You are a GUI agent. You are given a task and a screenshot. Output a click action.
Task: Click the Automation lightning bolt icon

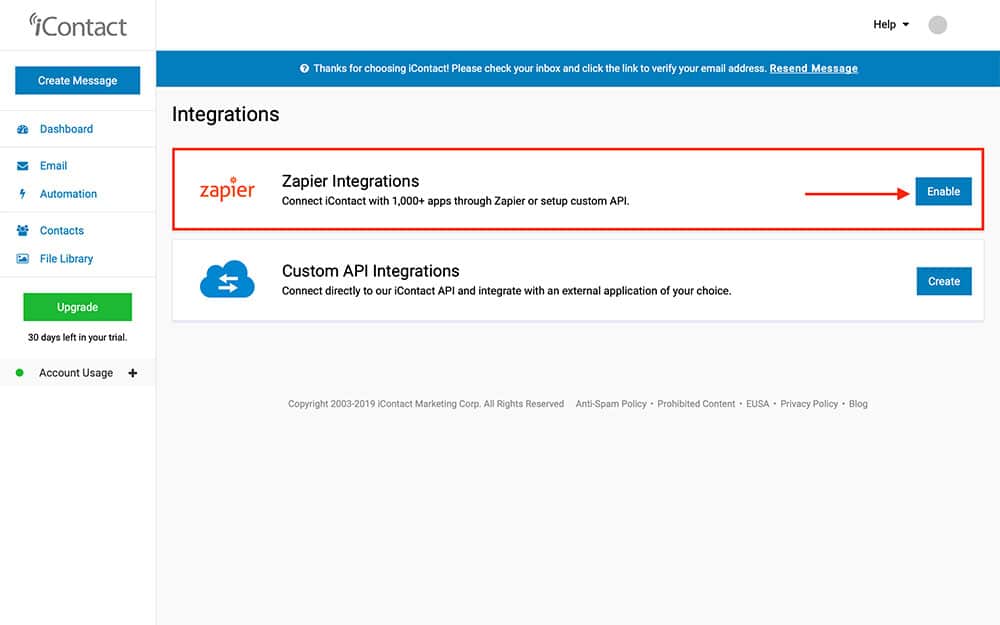[x=22, y=194]
